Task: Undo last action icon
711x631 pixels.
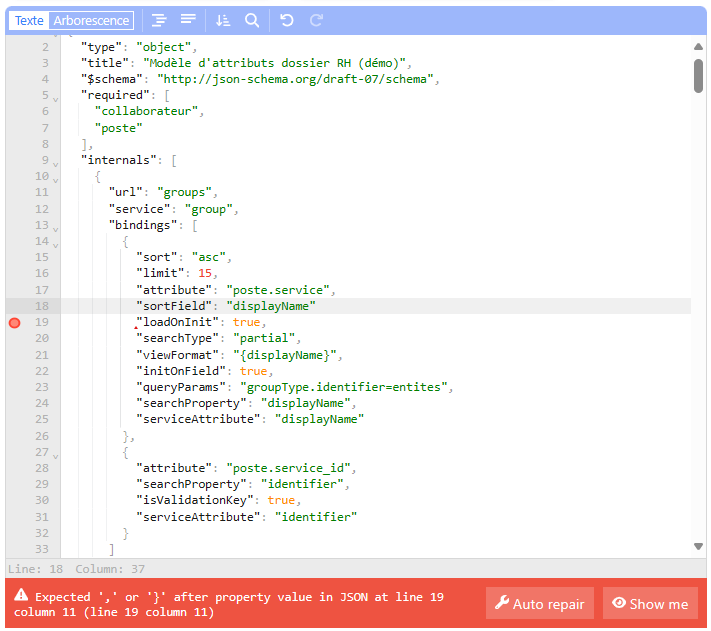Action: (x=287, y=20)
